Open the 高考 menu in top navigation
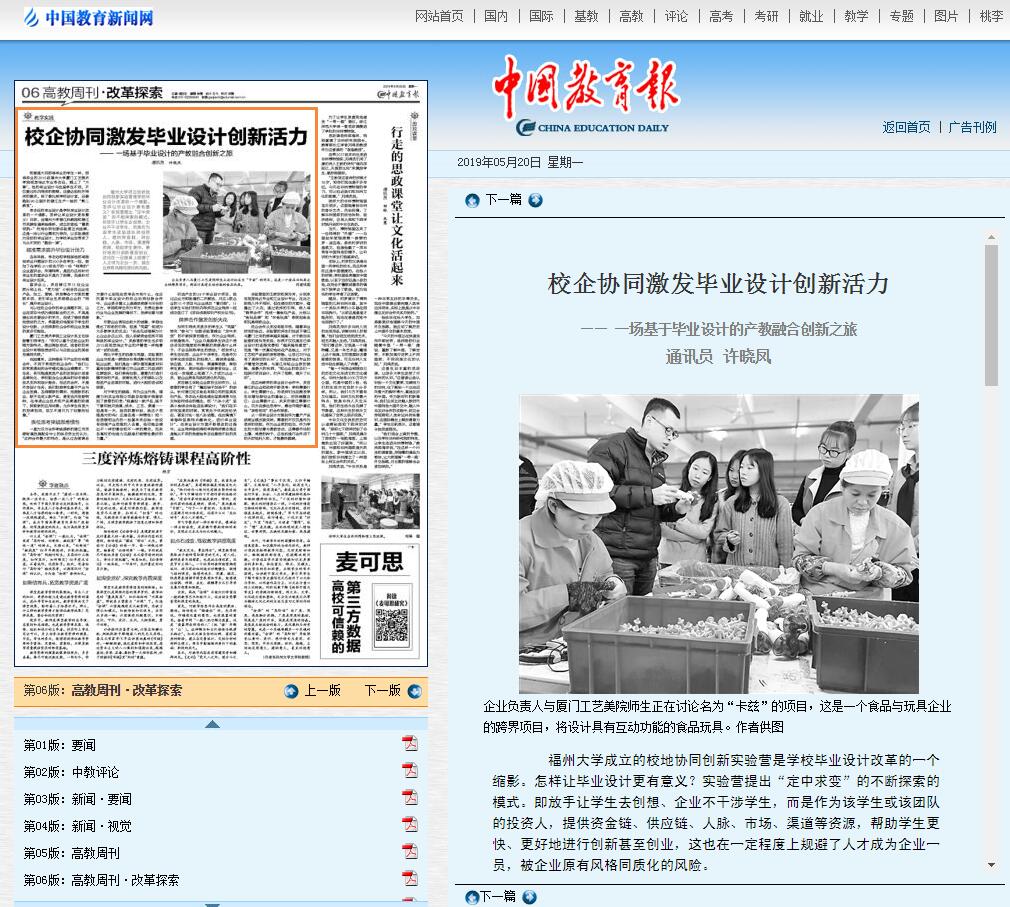Viewport: 1010px width, 907px height. (721, 16)
